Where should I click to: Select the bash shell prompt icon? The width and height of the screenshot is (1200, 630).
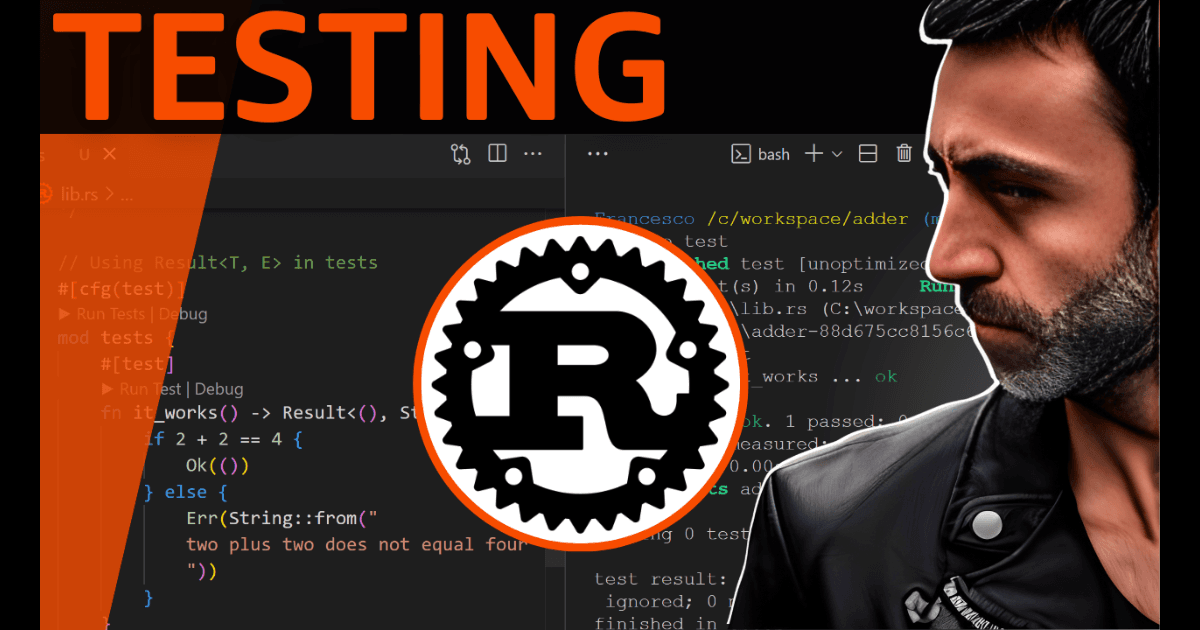(740, 153)
